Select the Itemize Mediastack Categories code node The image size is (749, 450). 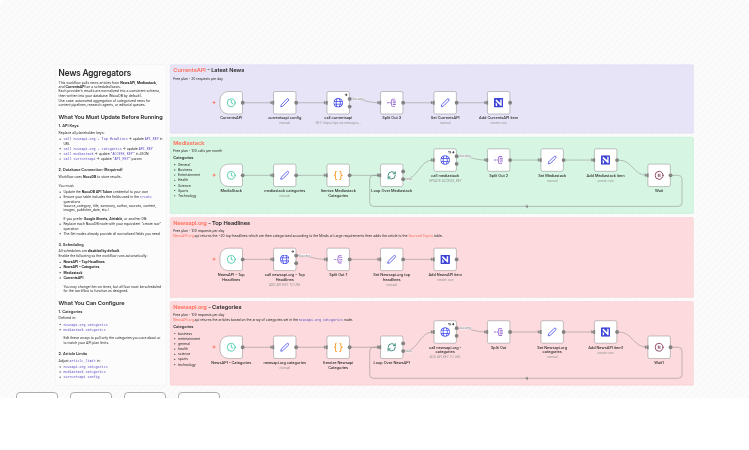click(x=338, y=175)
